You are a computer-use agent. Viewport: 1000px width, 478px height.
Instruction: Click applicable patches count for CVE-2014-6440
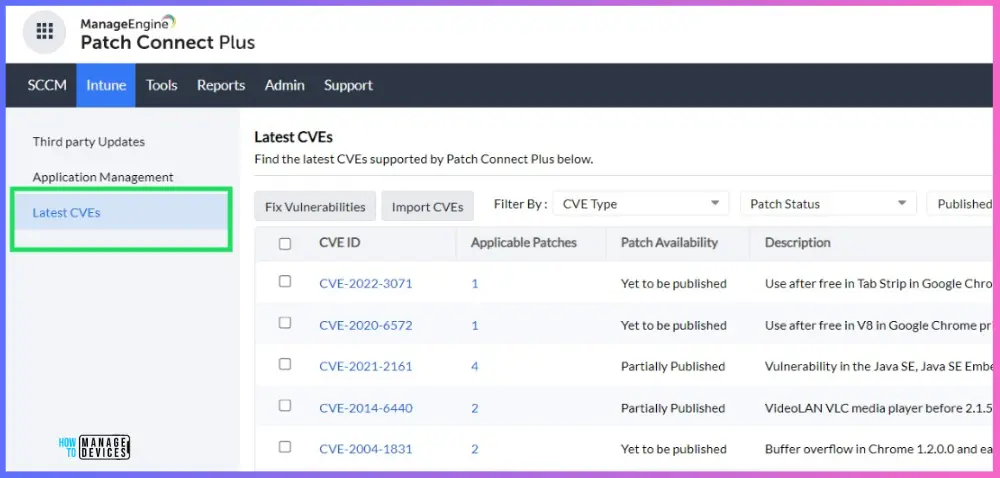[474, 408]
